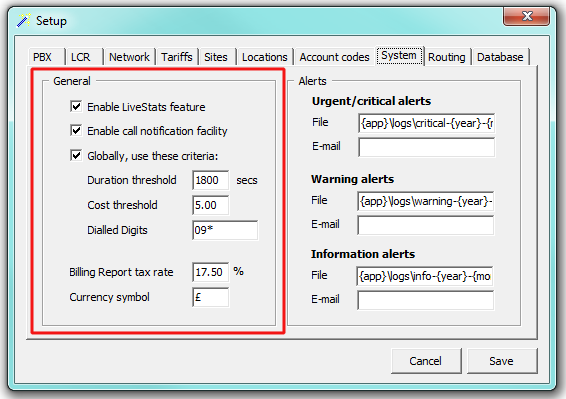The image size is (566, 399).
Task: Edit Warning alerts File path
Action: tap(426, 201)
